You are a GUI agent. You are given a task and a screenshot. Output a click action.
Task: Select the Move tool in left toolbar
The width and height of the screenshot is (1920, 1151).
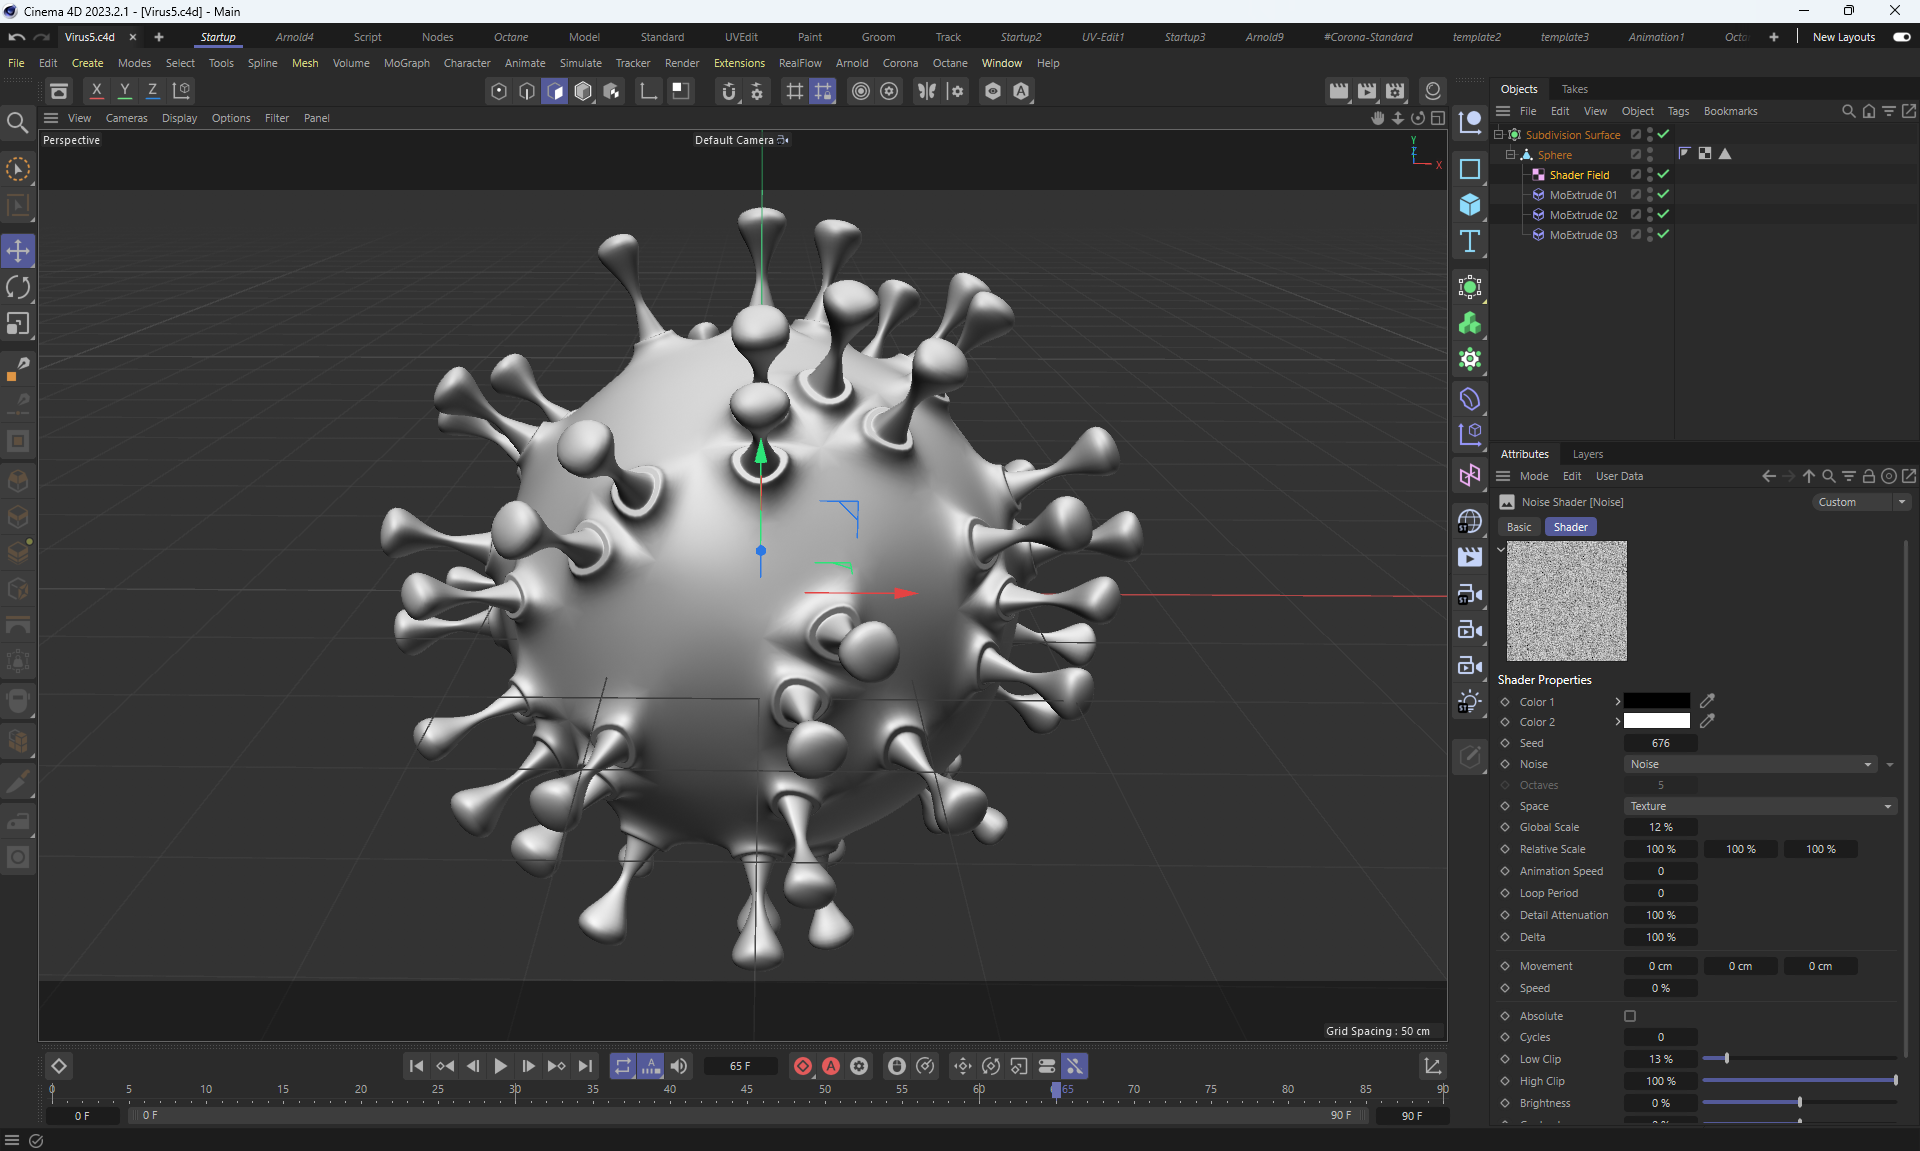(x=18, y=251)
